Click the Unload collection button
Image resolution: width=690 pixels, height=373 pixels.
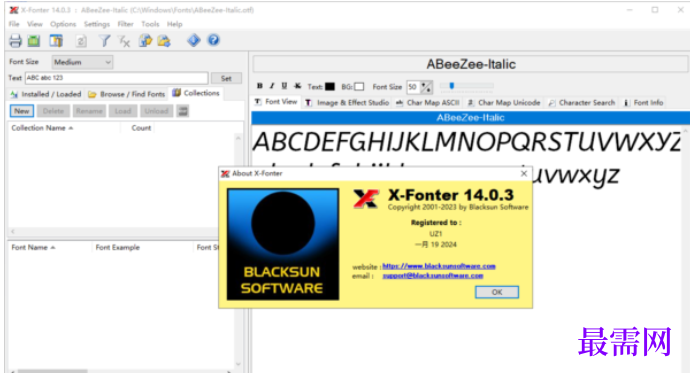pos(156,111)
